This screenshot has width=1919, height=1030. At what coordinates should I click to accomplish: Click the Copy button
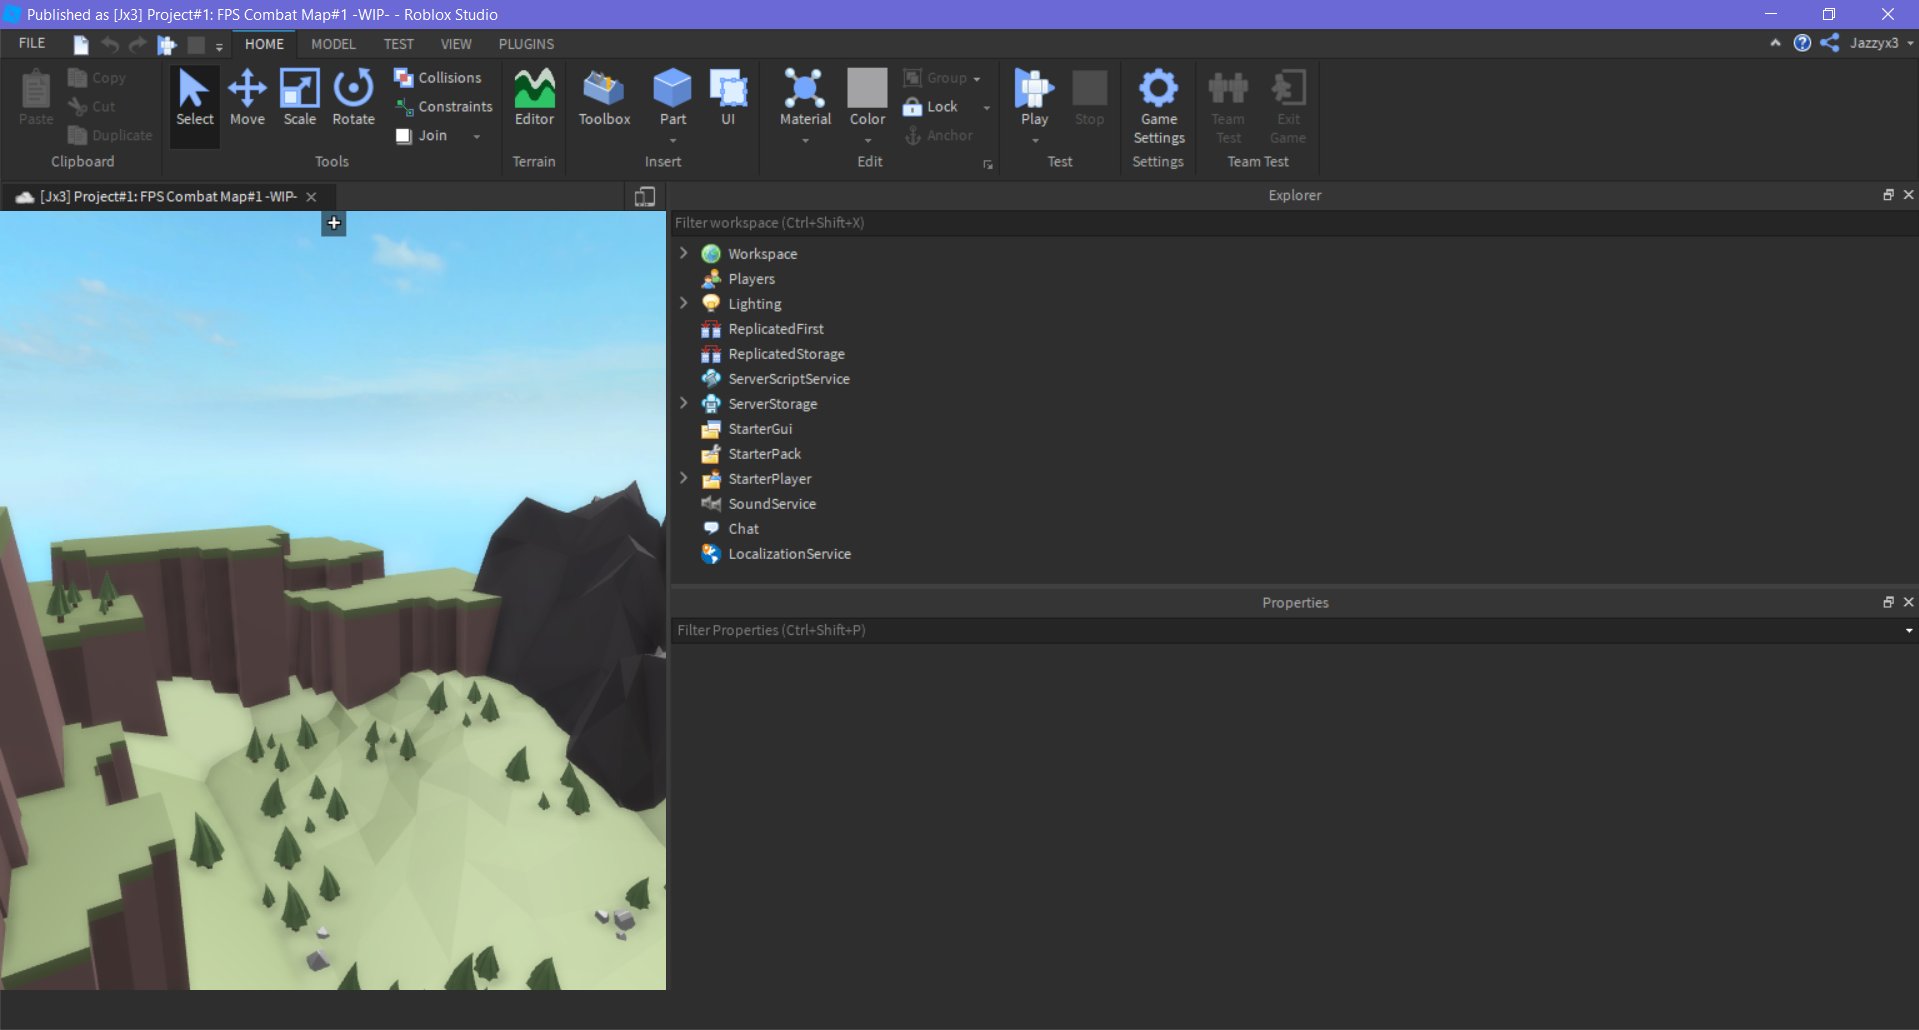click(x=97, y=78)
